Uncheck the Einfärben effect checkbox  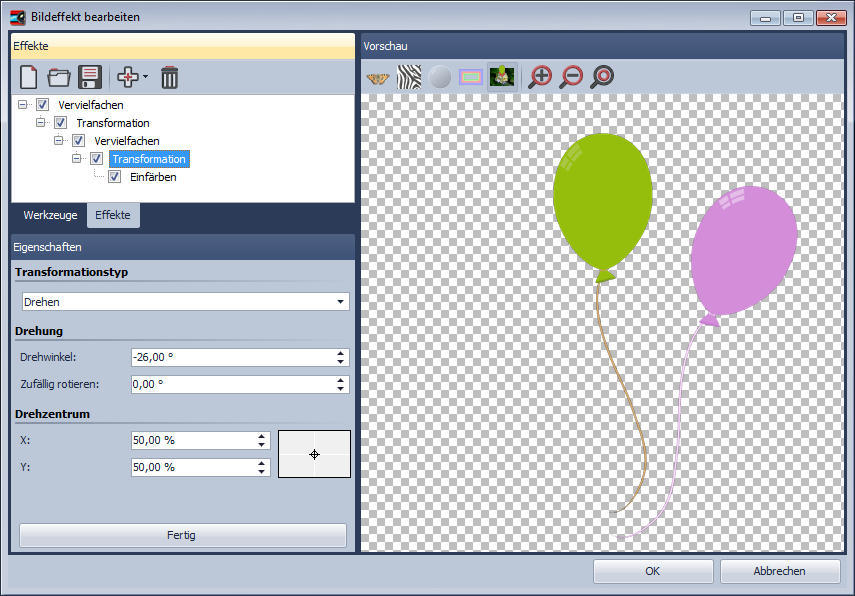coord(115,177)
